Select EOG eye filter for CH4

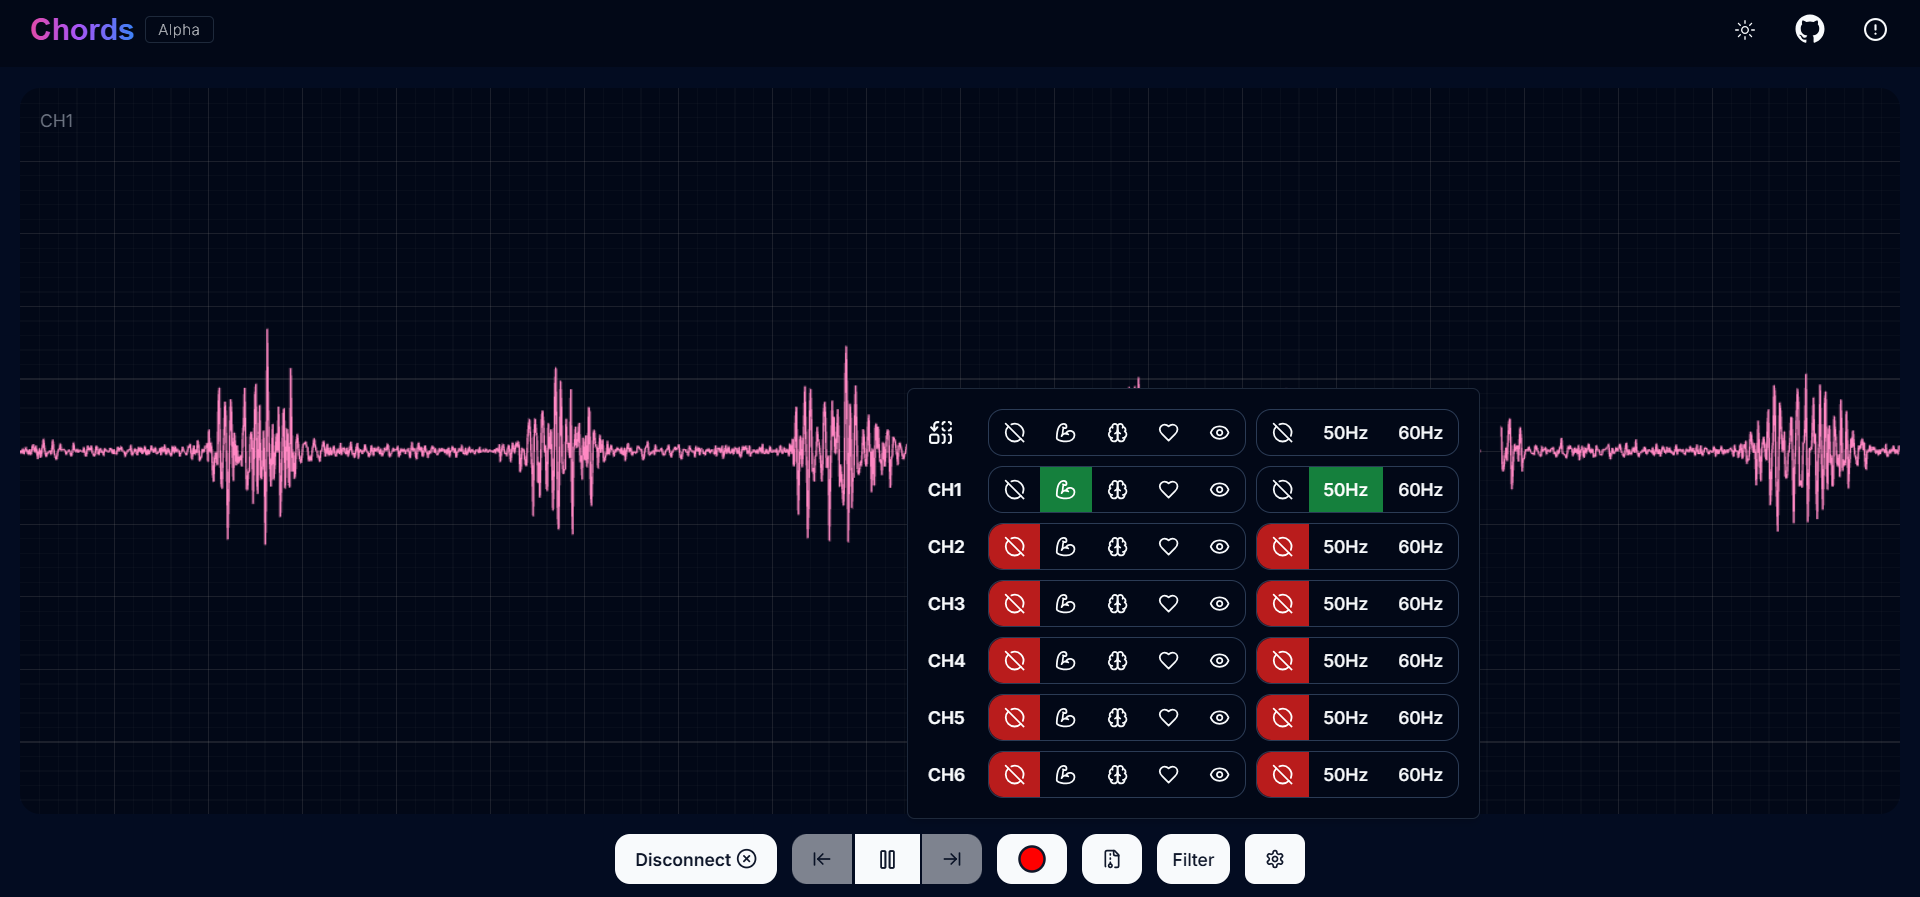(x=1220, y=661)
